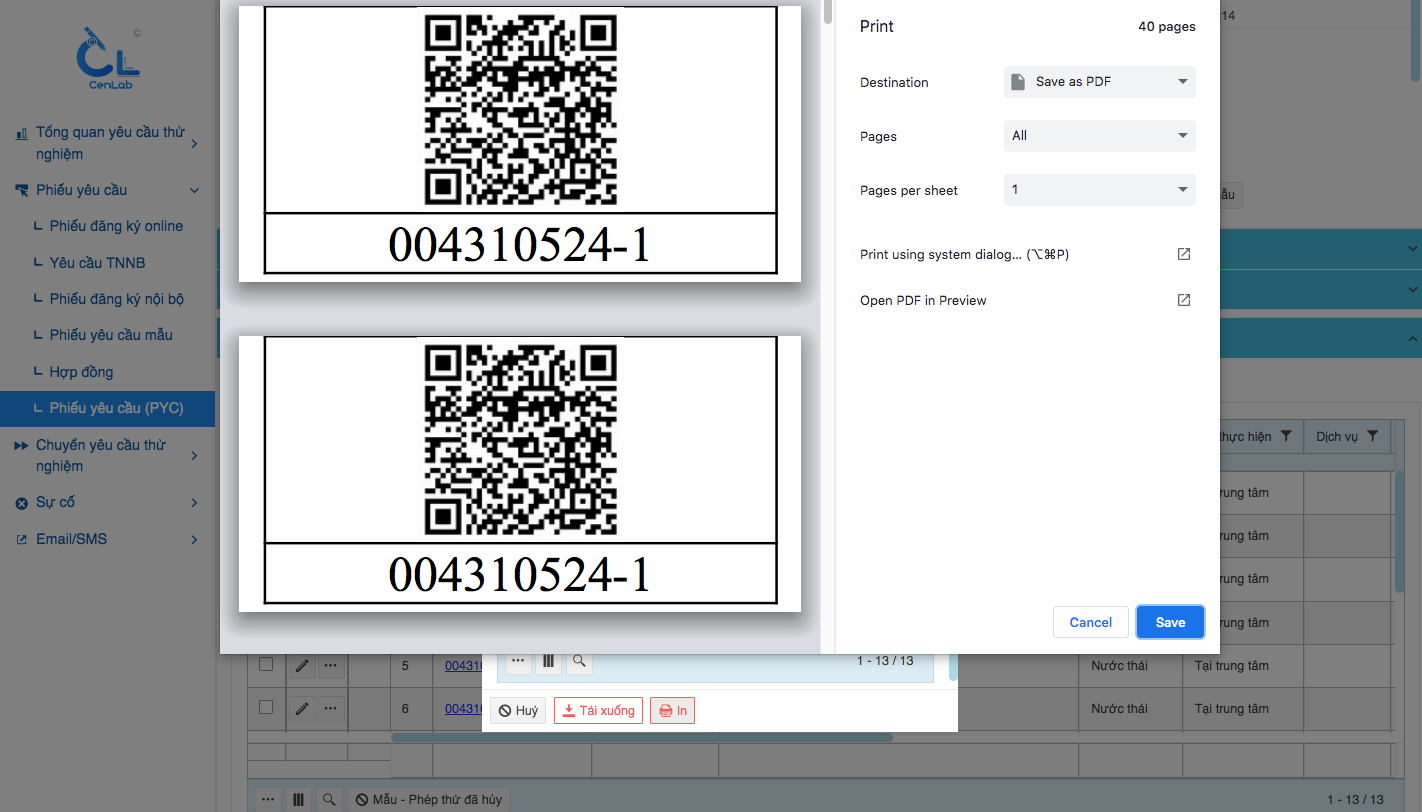The width and height of the screenshot is (1422, 812).
Task: Click Cancel in the Print dialog
Action: [x=1091, y=622]
